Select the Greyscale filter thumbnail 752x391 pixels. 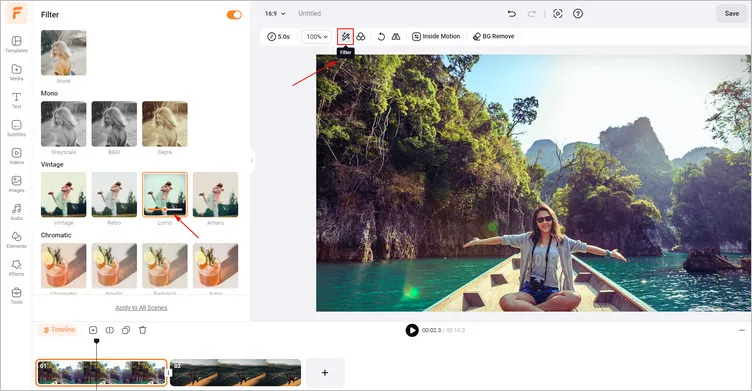(x=64, y=124)
